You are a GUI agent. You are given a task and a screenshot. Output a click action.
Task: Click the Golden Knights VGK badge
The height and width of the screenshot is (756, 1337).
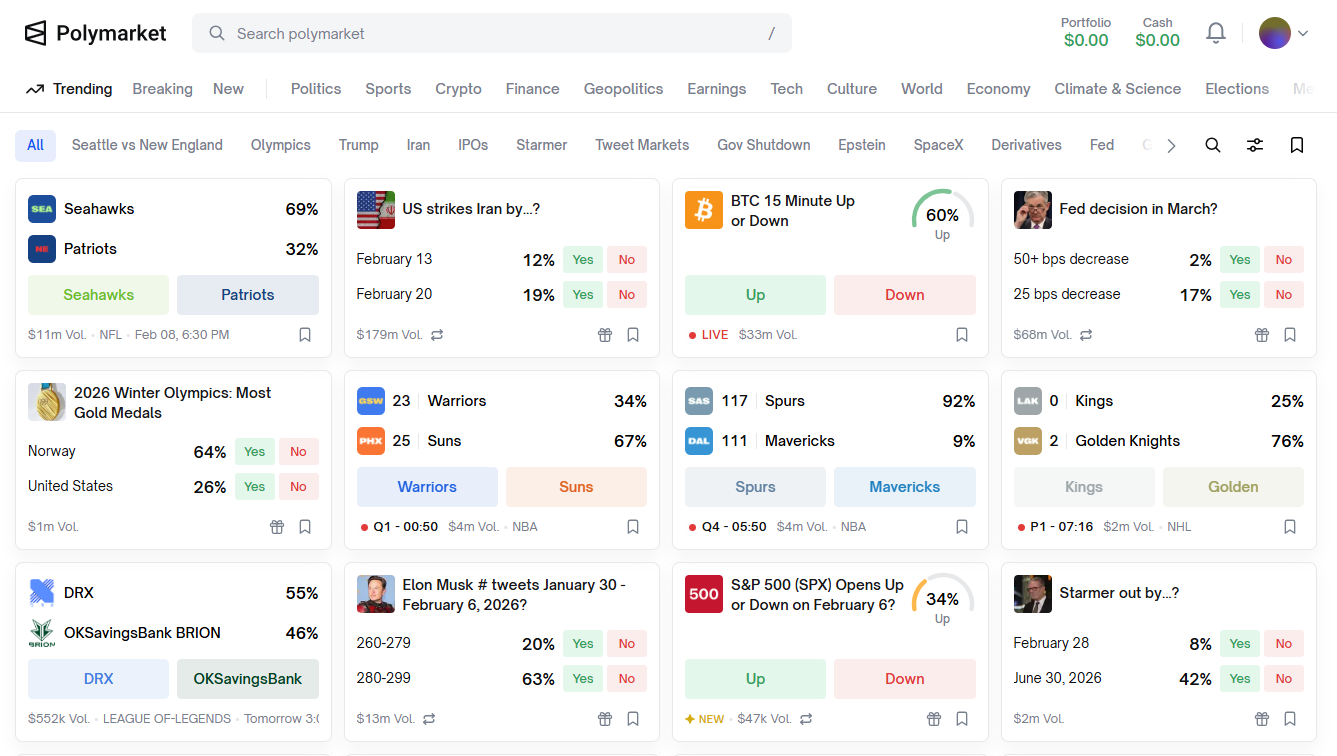click(x=1028, y=441)
